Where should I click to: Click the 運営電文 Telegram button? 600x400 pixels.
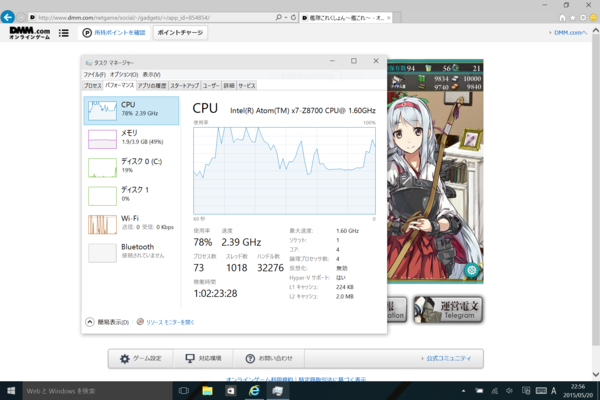point(448,310)
